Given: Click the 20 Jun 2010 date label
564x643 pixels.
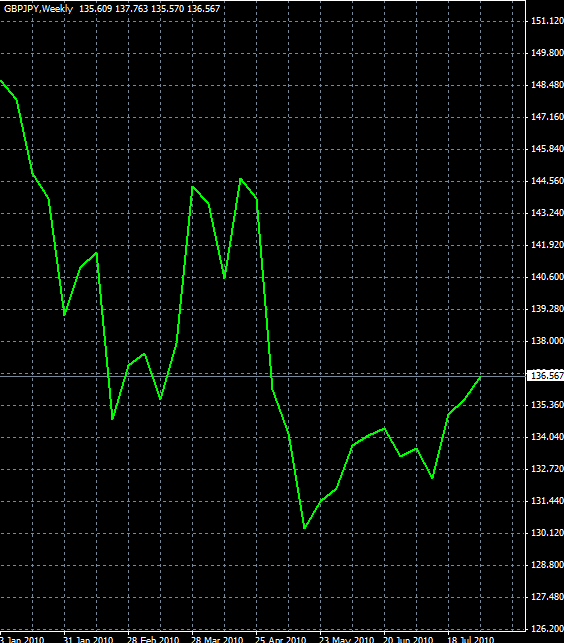Looking at the screenshot, I should click(408, 639).
